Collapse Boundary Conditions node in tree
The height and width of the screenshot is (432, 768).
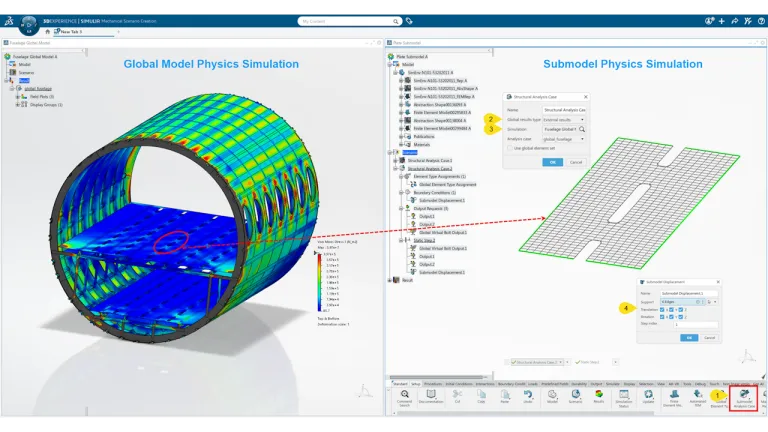(401, 192)
